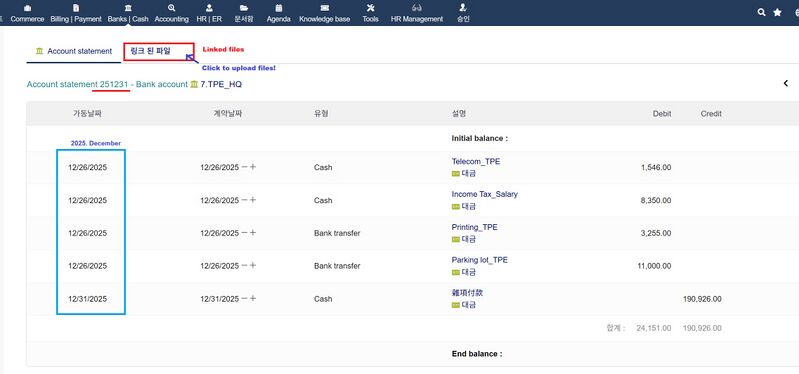Screen dimensions: 799x374
Task: Open the Printing_TPE entry
Action: tap(474, 227)
